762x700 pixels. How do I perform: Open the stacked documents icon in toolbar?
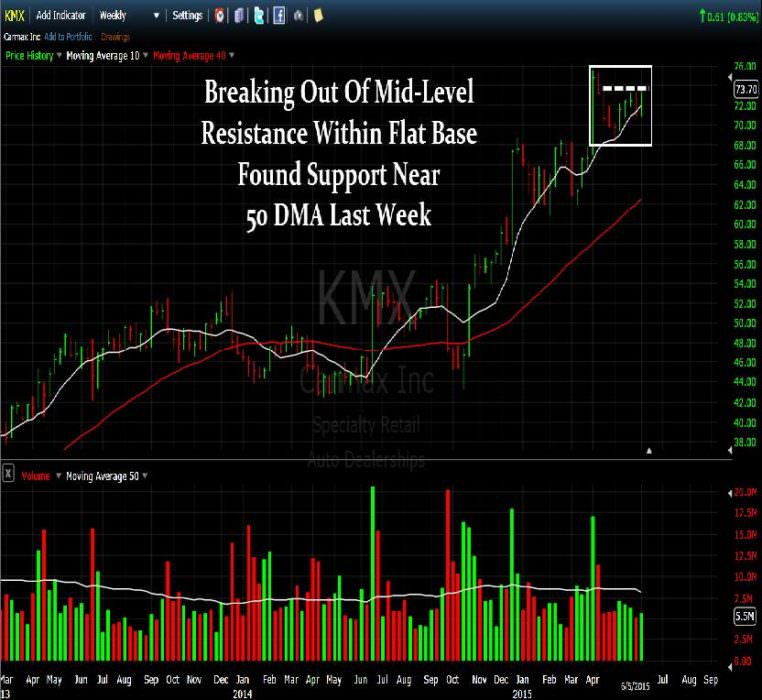(239, 16)
